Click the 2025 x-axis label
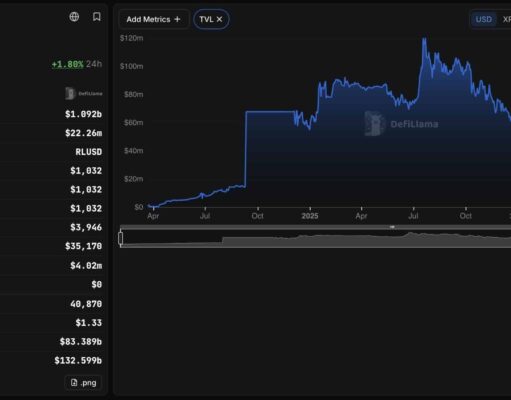The width and height of the screenshot is (511, 400). [x=310, y=216]
